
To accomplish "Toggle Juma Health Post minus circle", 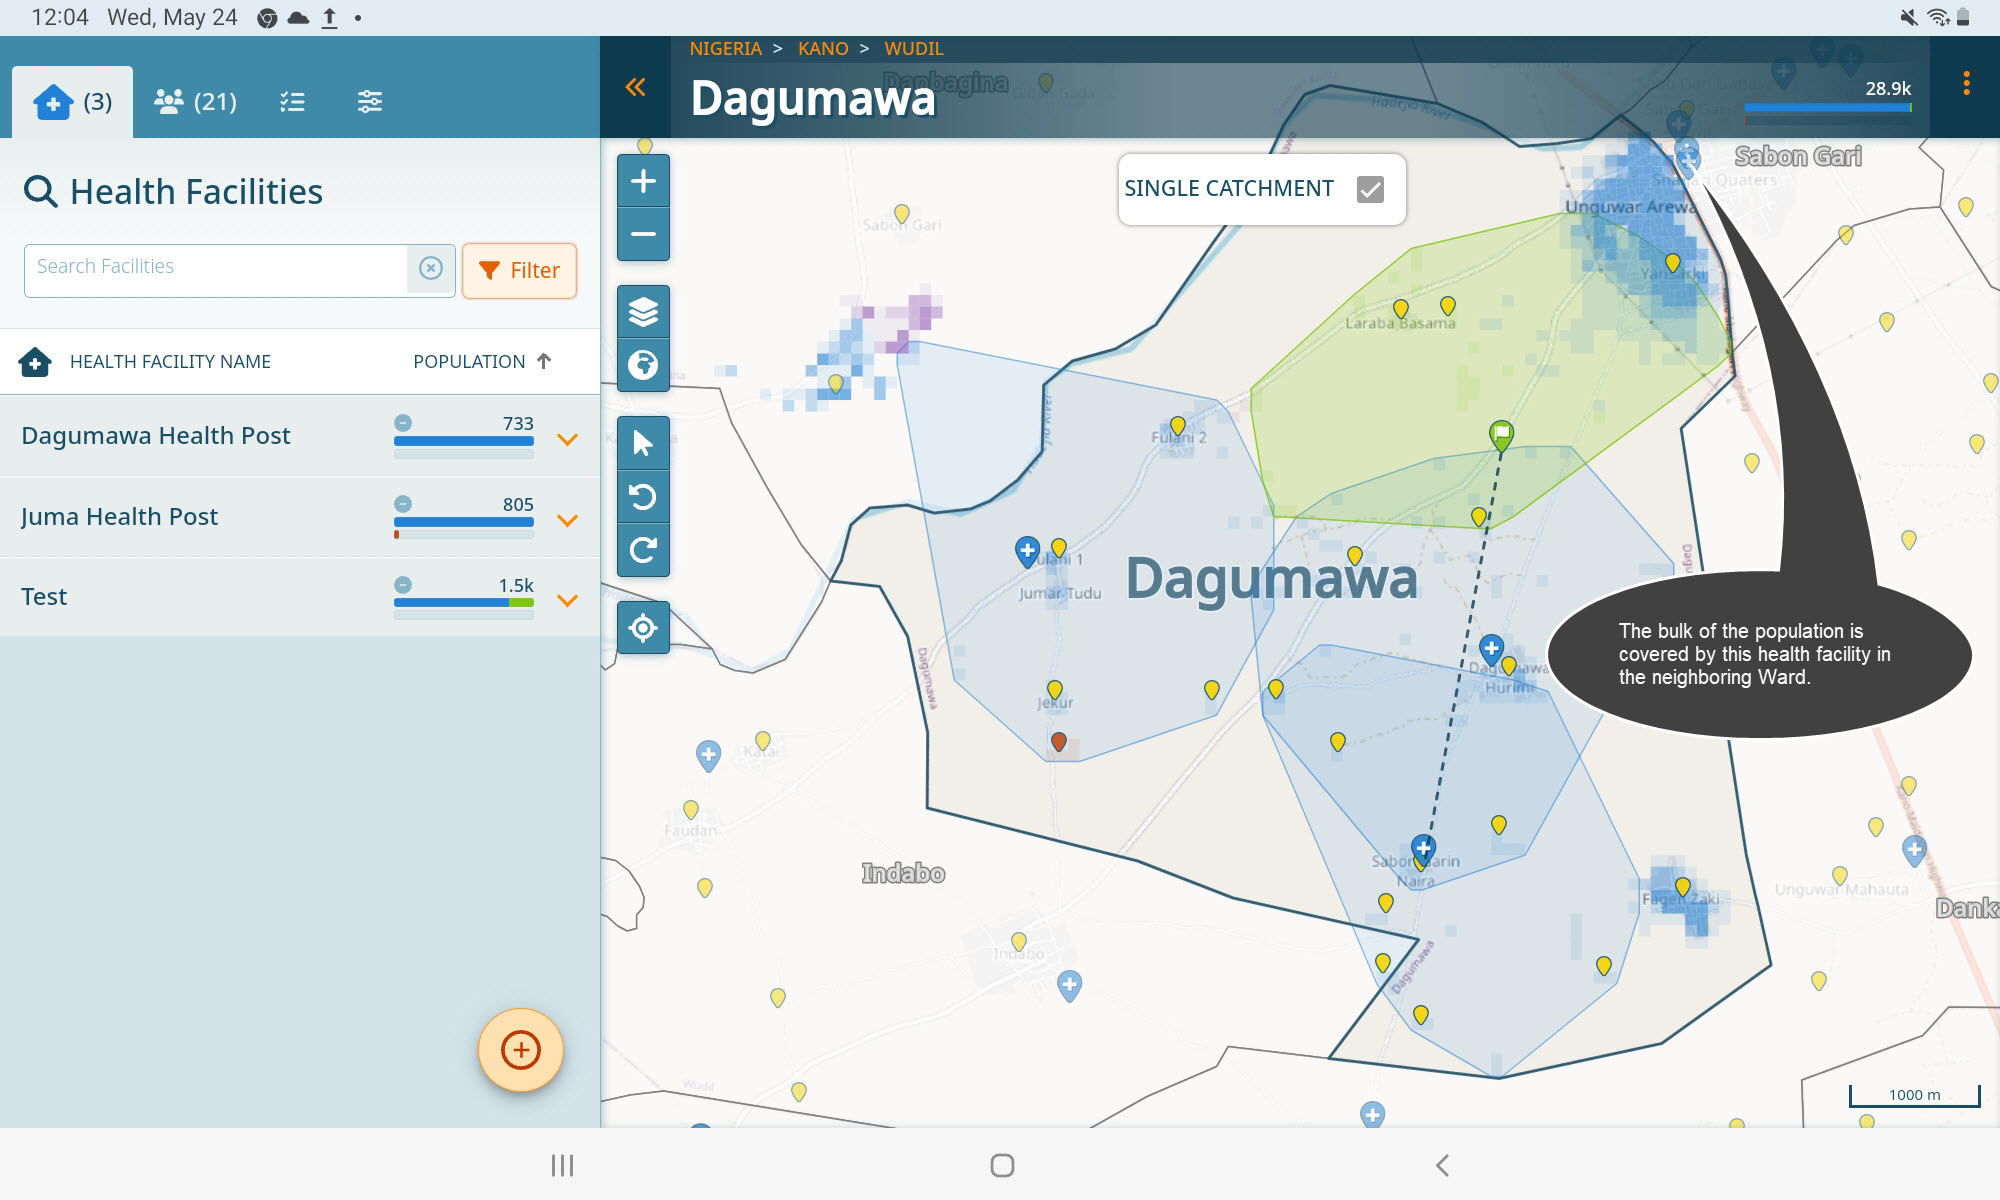I will pyautogui.click(x=403, y=504).
